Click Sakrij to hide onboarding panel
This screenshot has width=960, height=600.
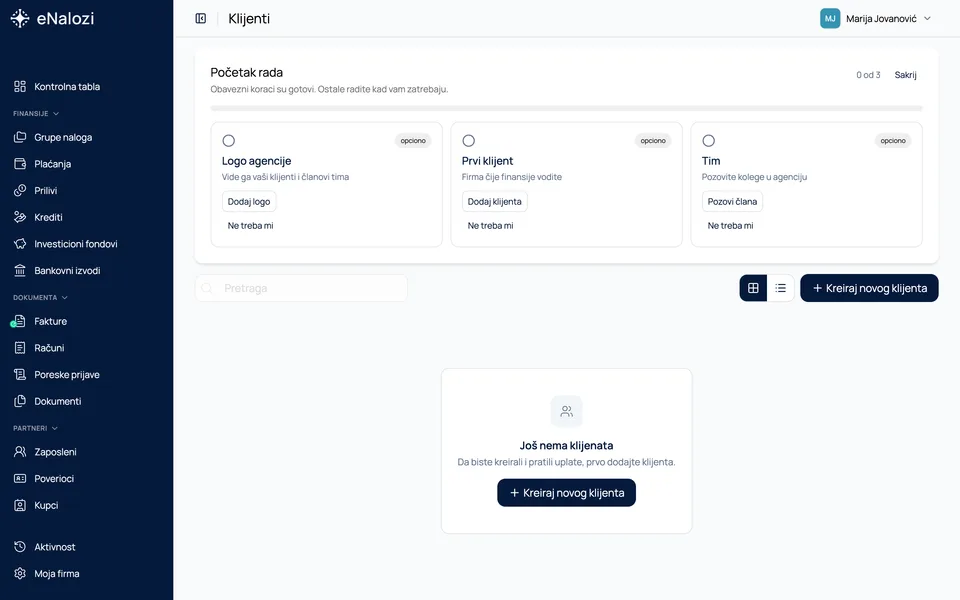tap(905, 75)
